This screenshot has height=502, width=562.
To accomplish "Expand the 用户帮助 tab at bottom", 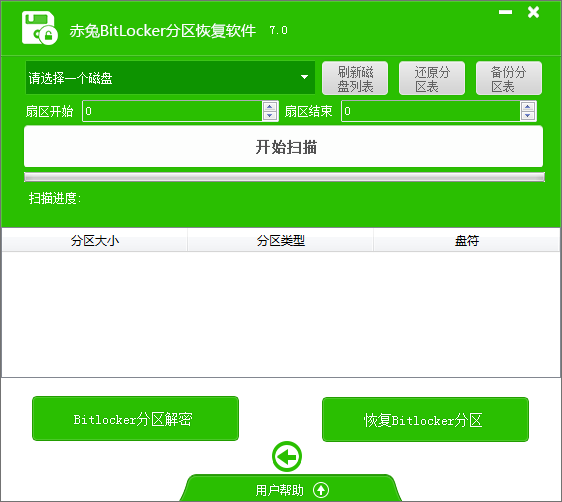I will (291, 488).
